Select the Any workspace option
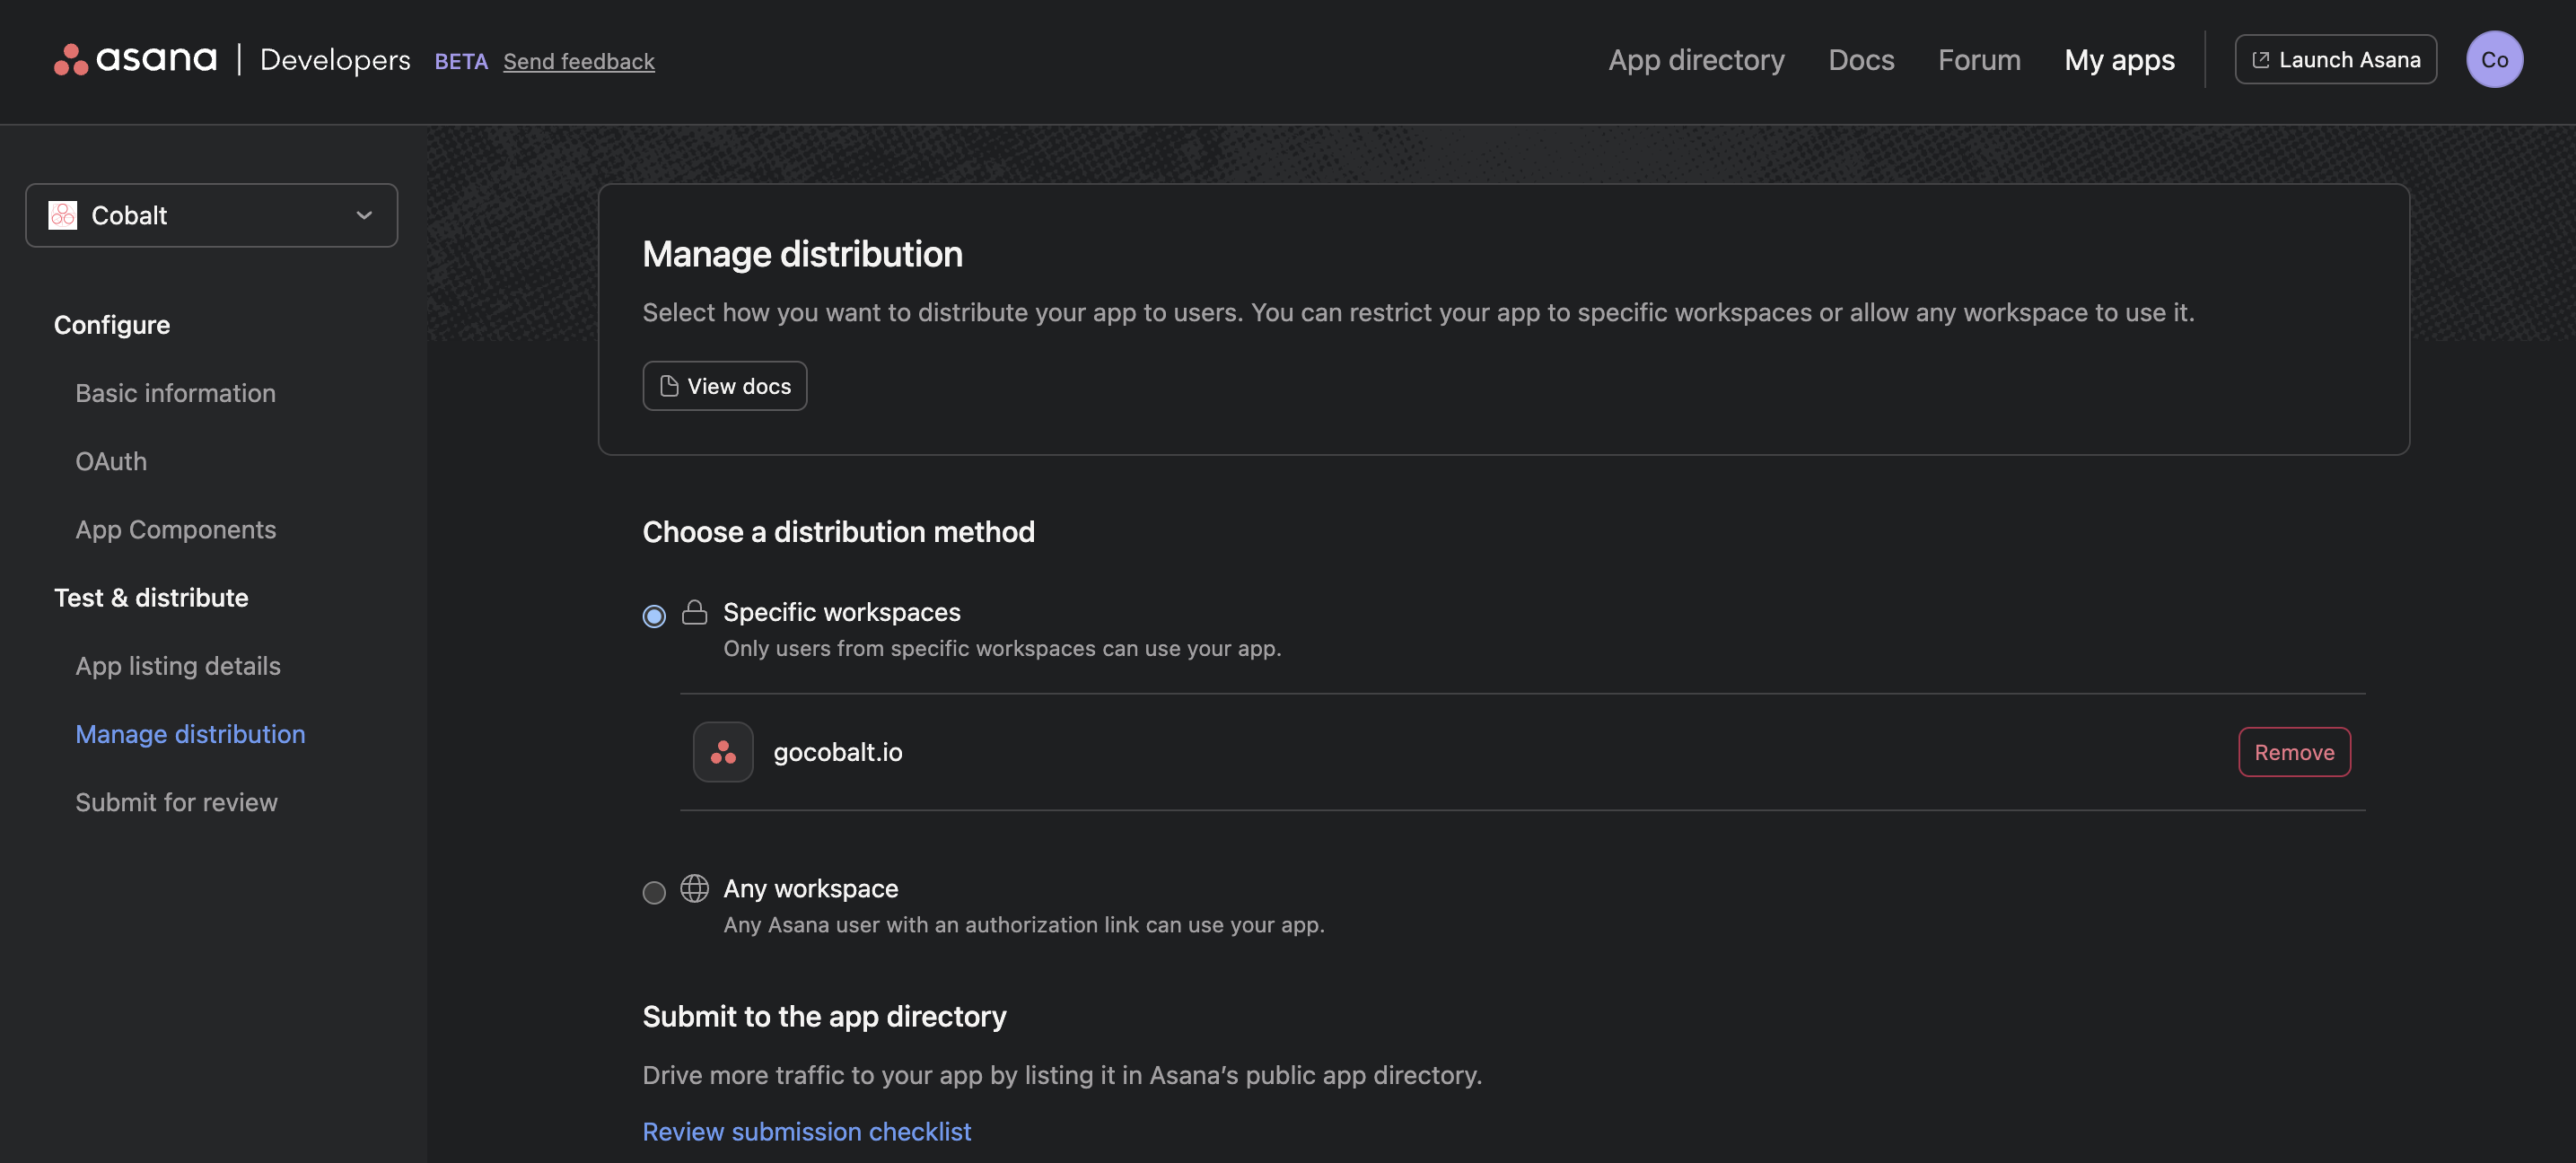Viewport: 2576px width, 1163px height. point(653,893)
